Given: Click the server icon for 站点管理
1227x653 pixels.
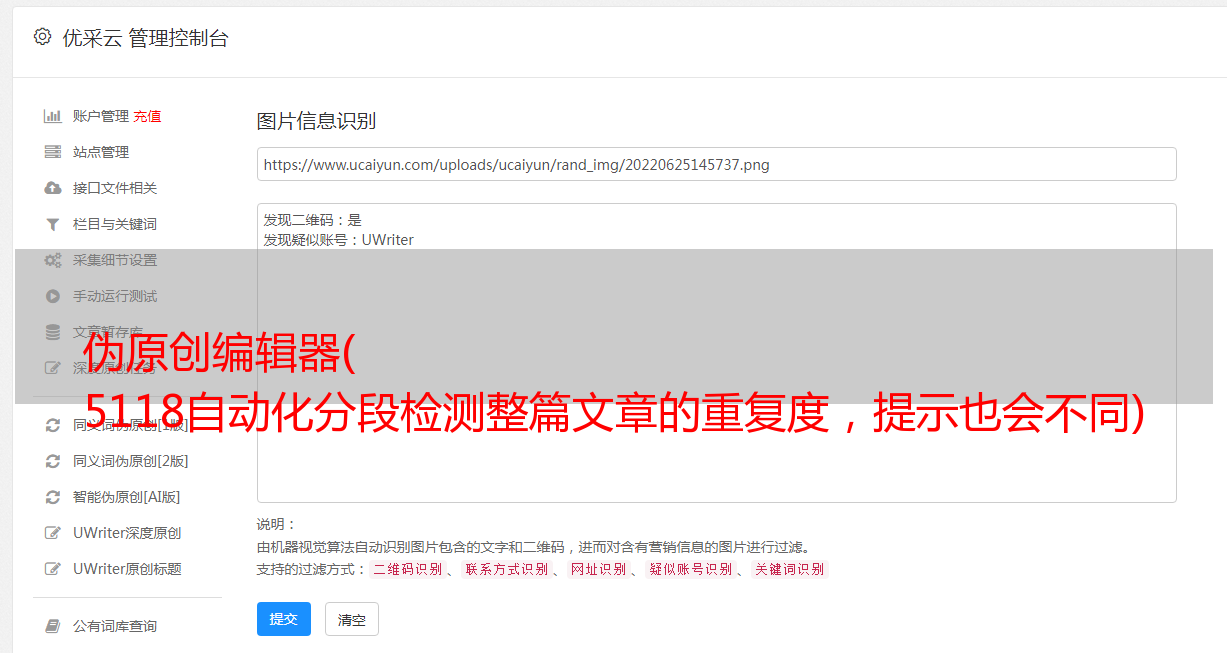Looking at the screenshot, I should (53, 152).
